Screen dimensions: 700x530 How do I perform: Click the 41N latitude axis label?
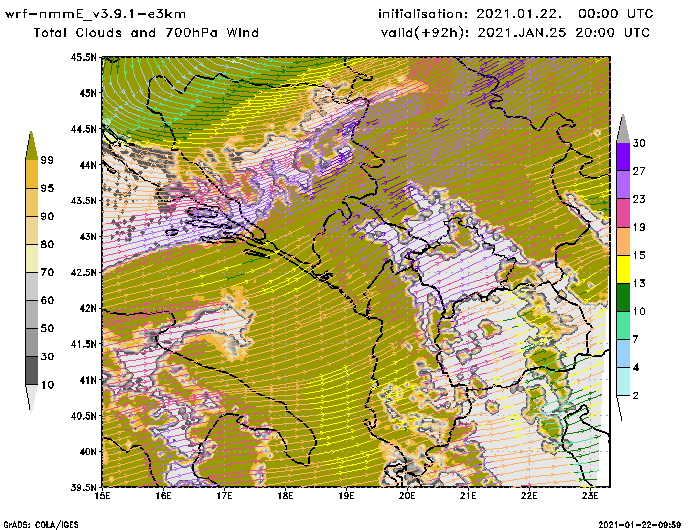[88, 380]
